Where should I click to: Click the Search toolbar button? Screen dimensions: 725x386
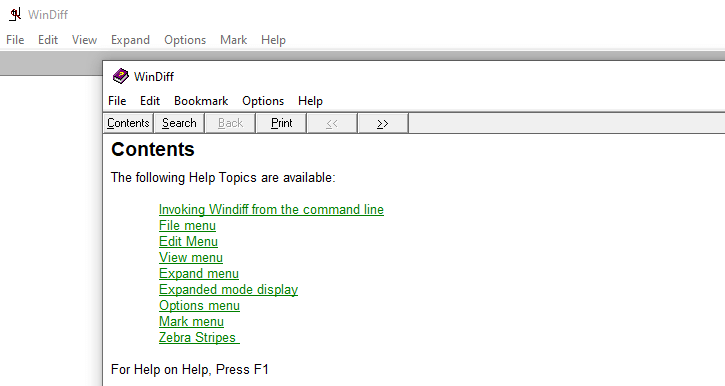pyautogui.click(x=179, y=123)
